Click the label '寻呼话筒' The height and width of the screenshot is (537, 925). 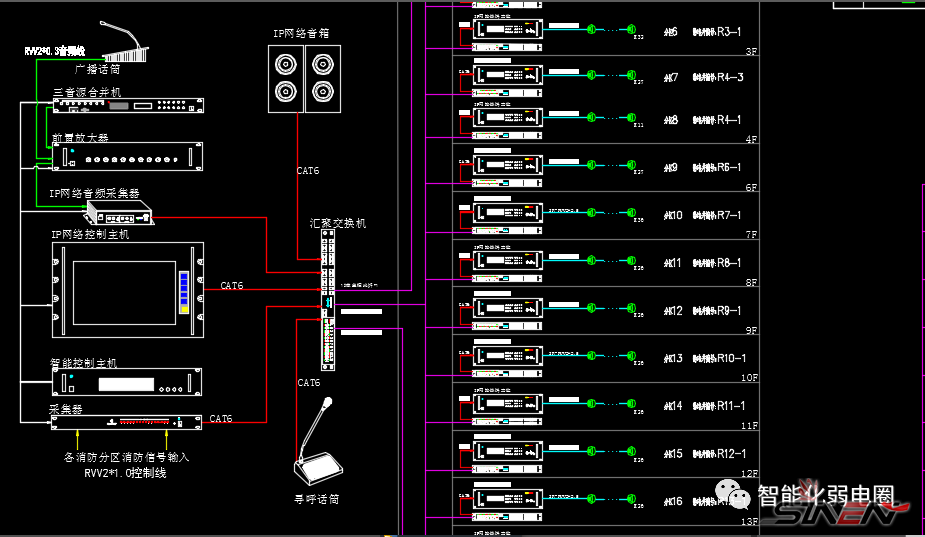pos(317,499)
